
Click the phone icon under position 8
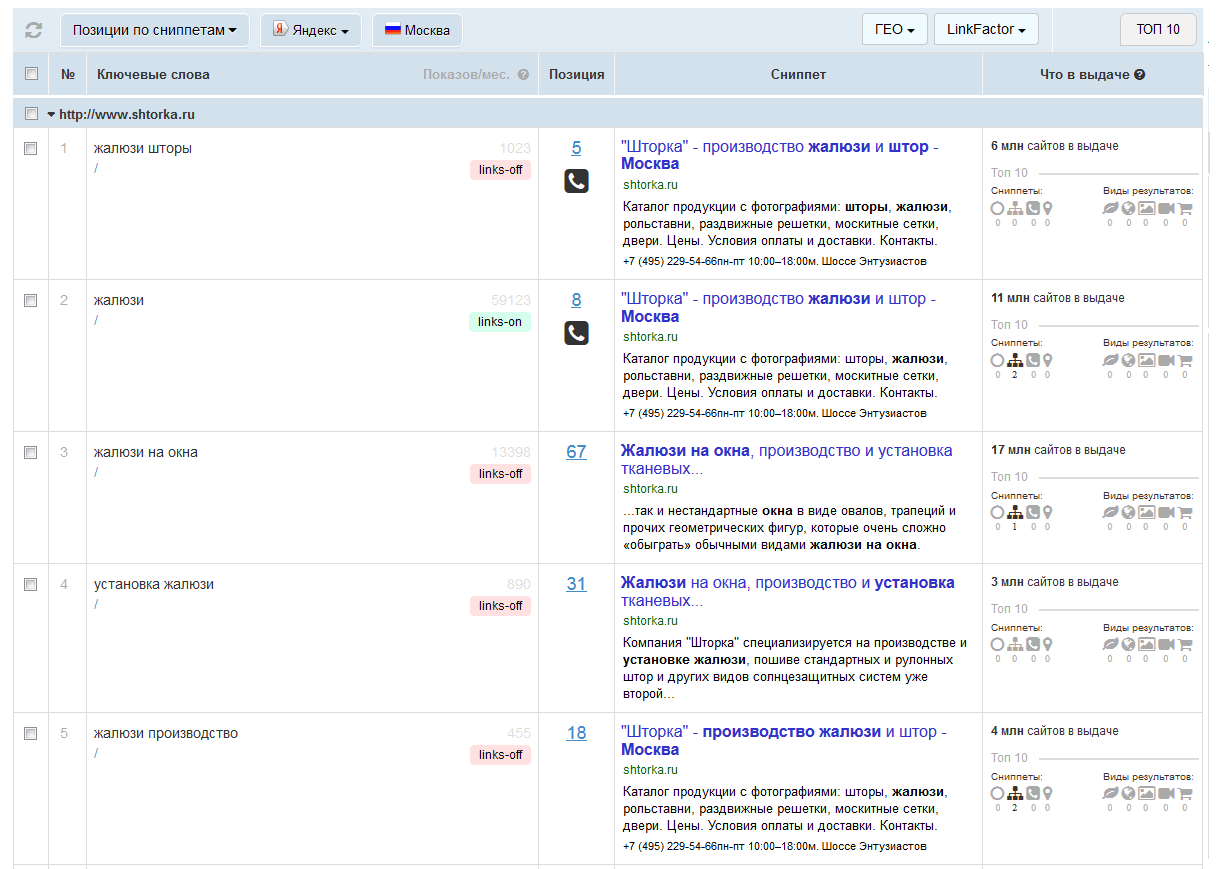point(576,333)
